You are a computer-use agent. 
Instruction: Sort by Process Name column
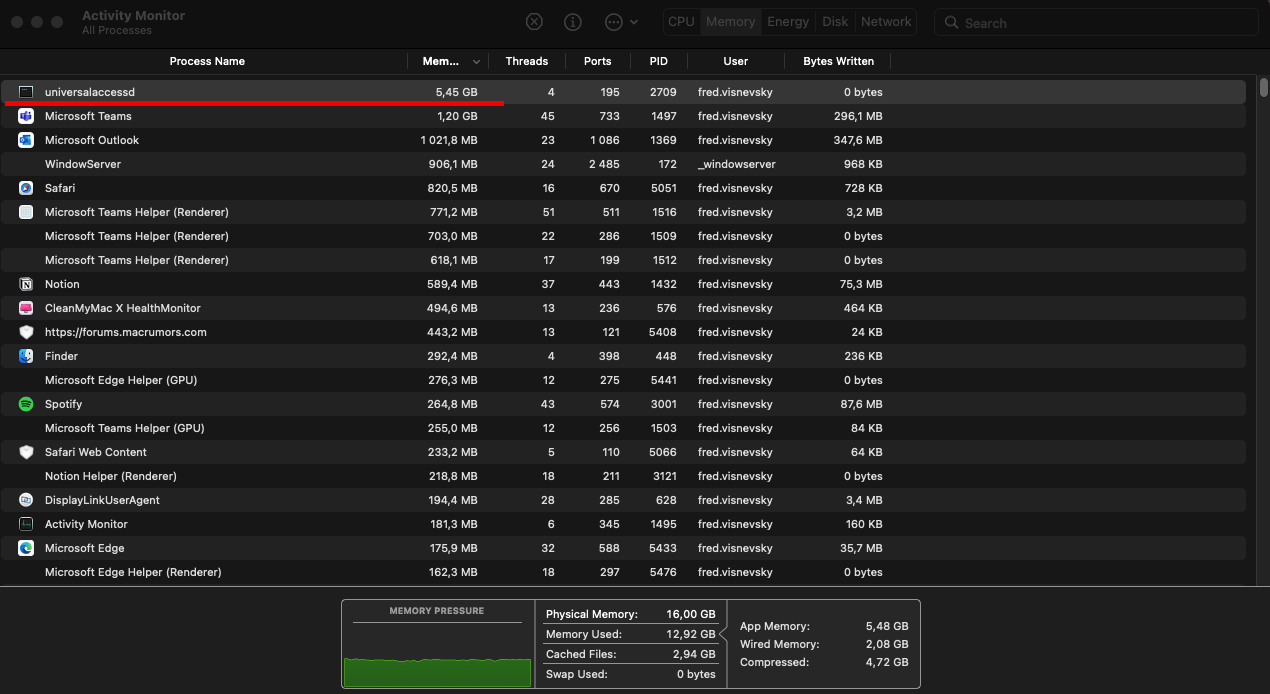pos(207,61)
